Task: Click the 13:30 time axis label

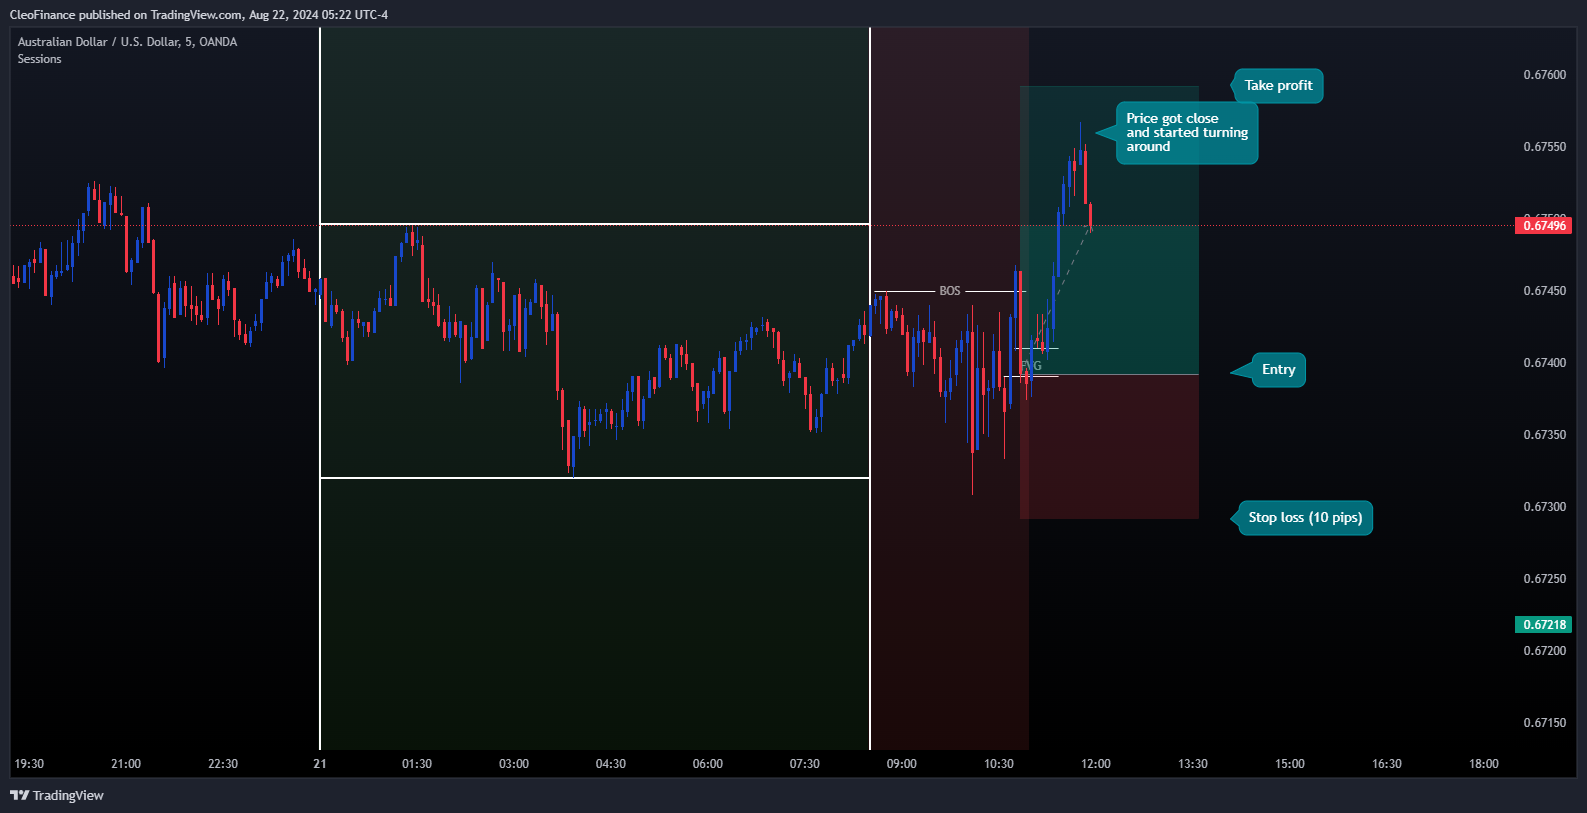Action: pos(1193,764)
